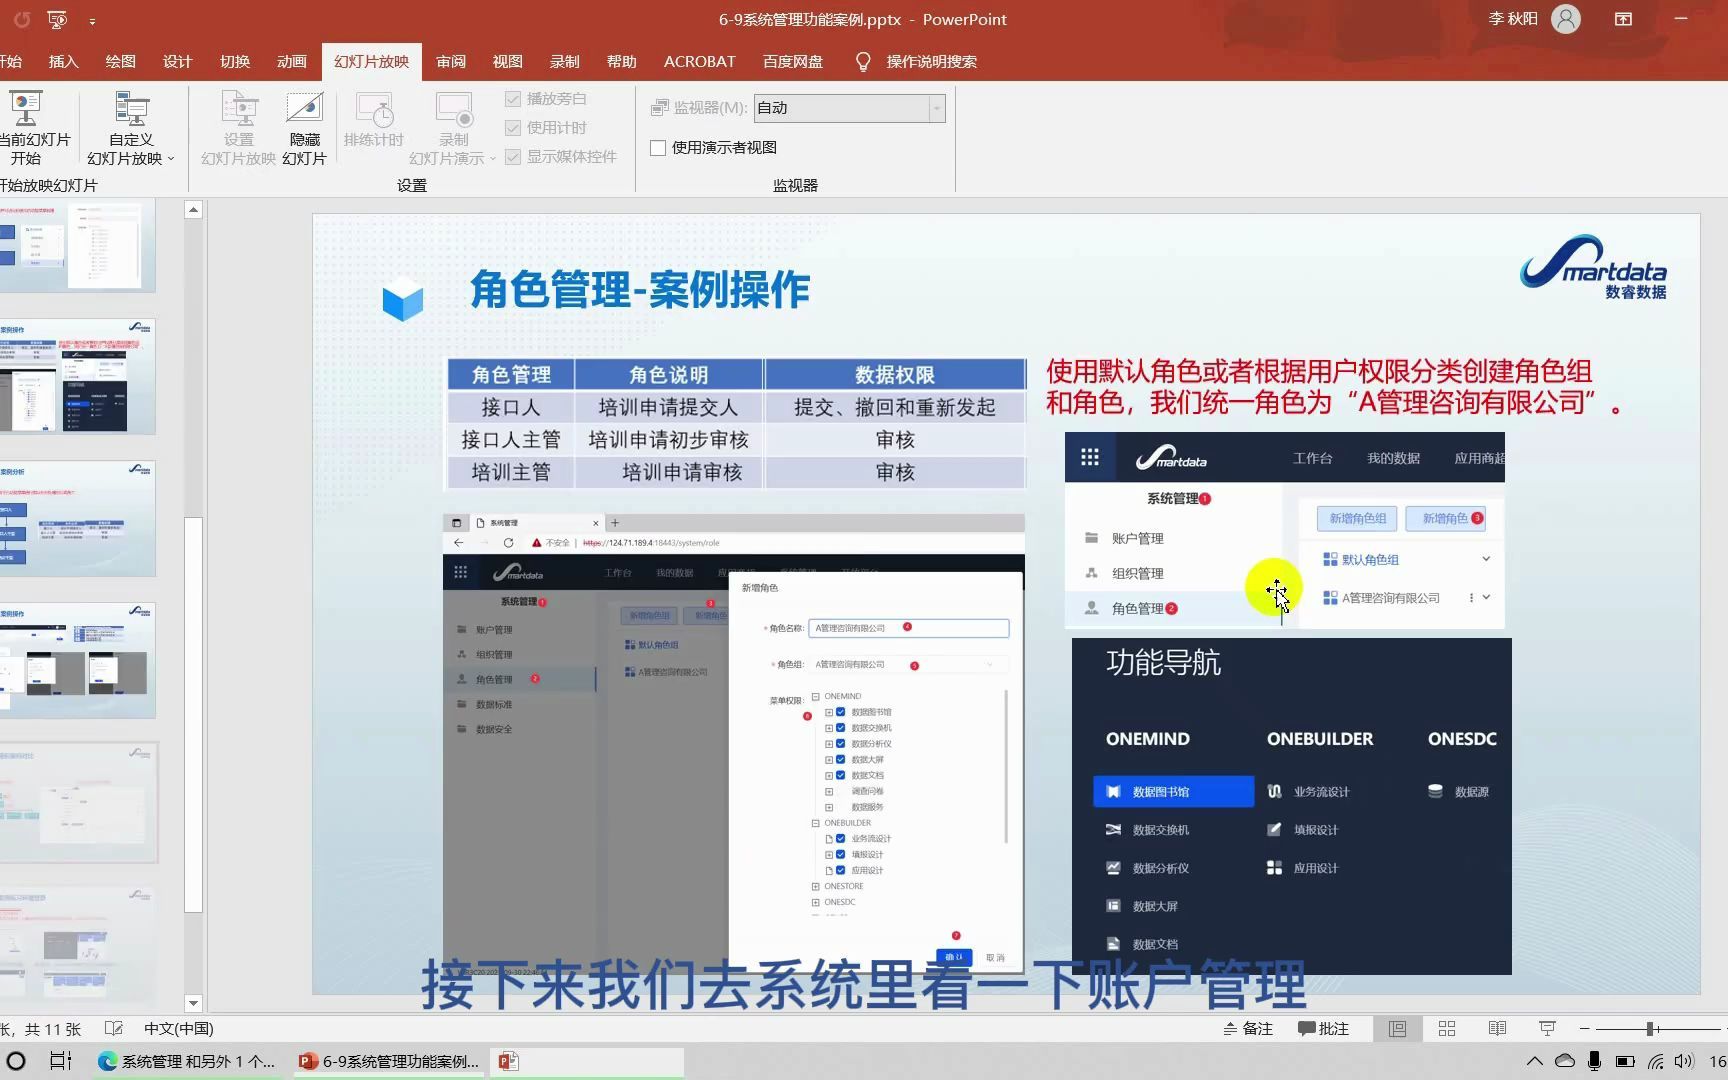Screen dimensions: 1728x1080
Task: Click the start-from-beginning slideshow icon in title bar
Action: tap(58, 19)
